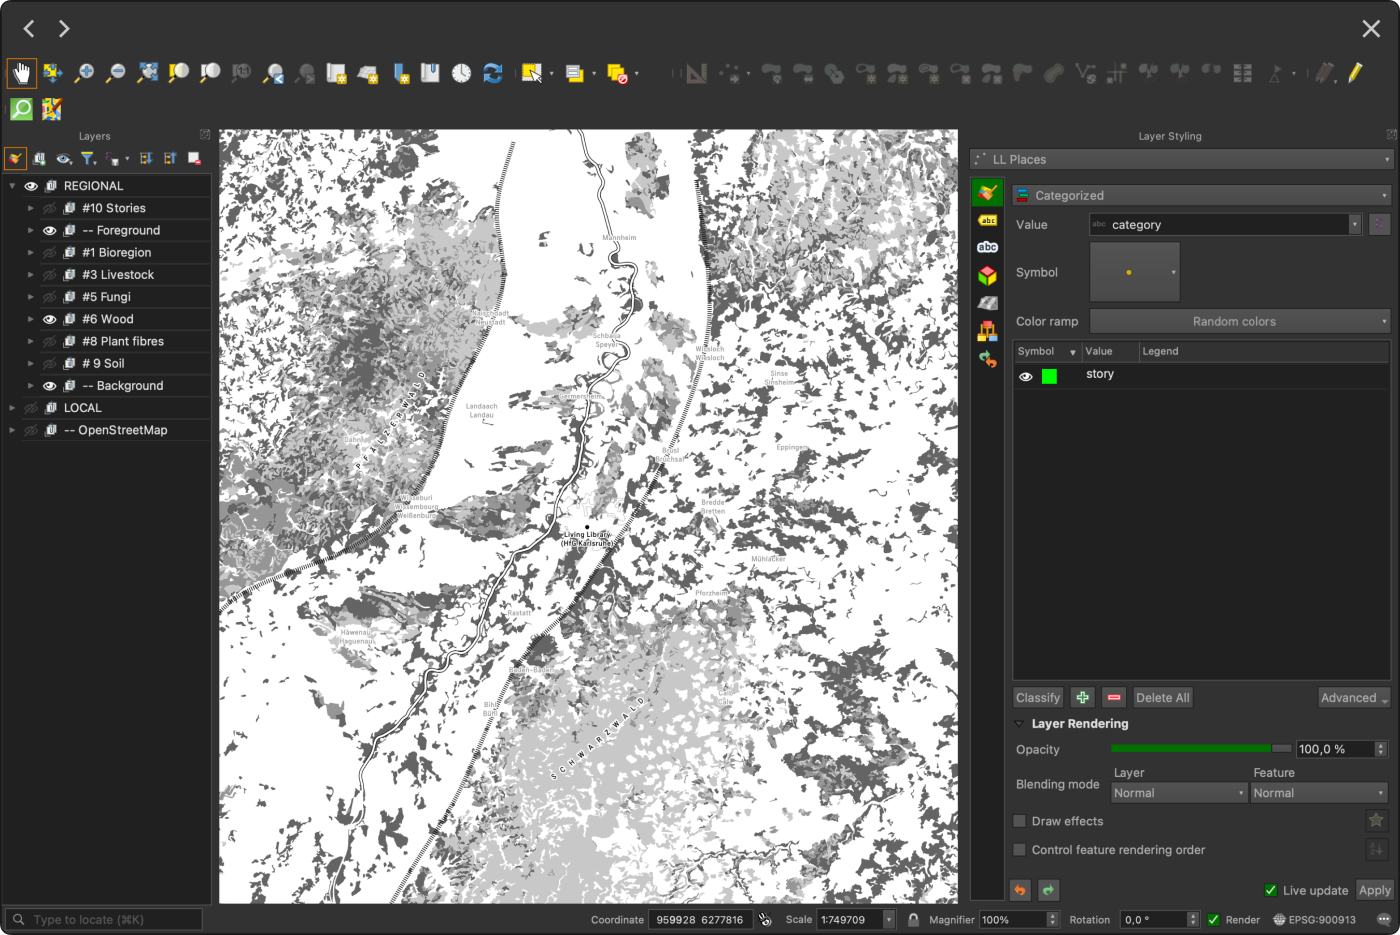This screenshot has height=935, width=1400.
Task: Collapse the REGIONAL layer group
Action: click(13, 185)
